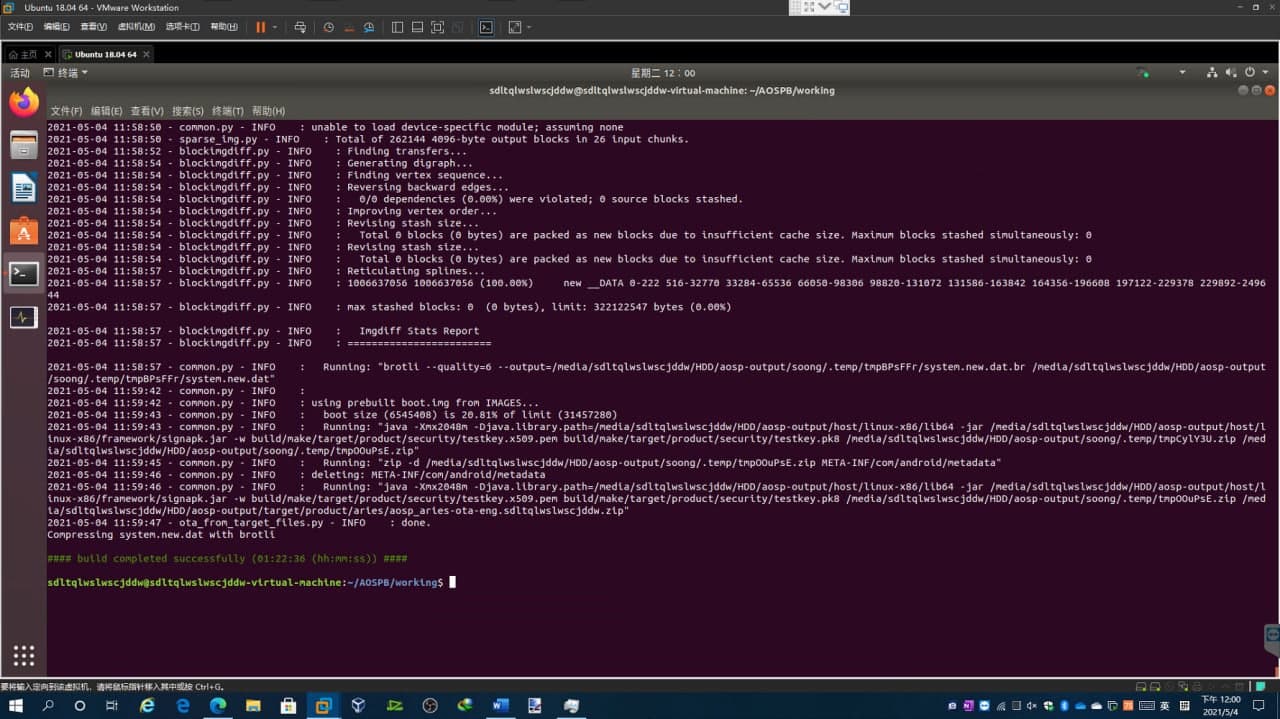Open System Monitor from dock

[x=24, y=317]
